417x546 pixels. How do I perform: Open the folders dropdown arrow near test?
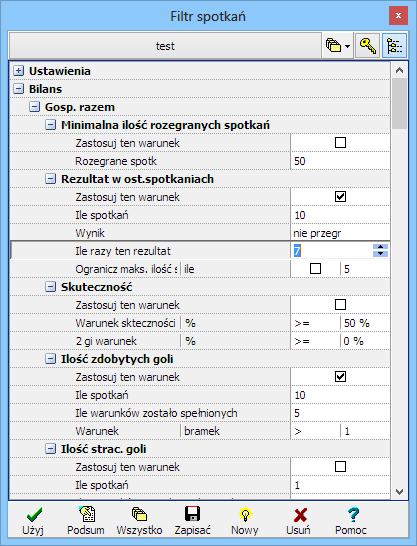click(347, 46)
